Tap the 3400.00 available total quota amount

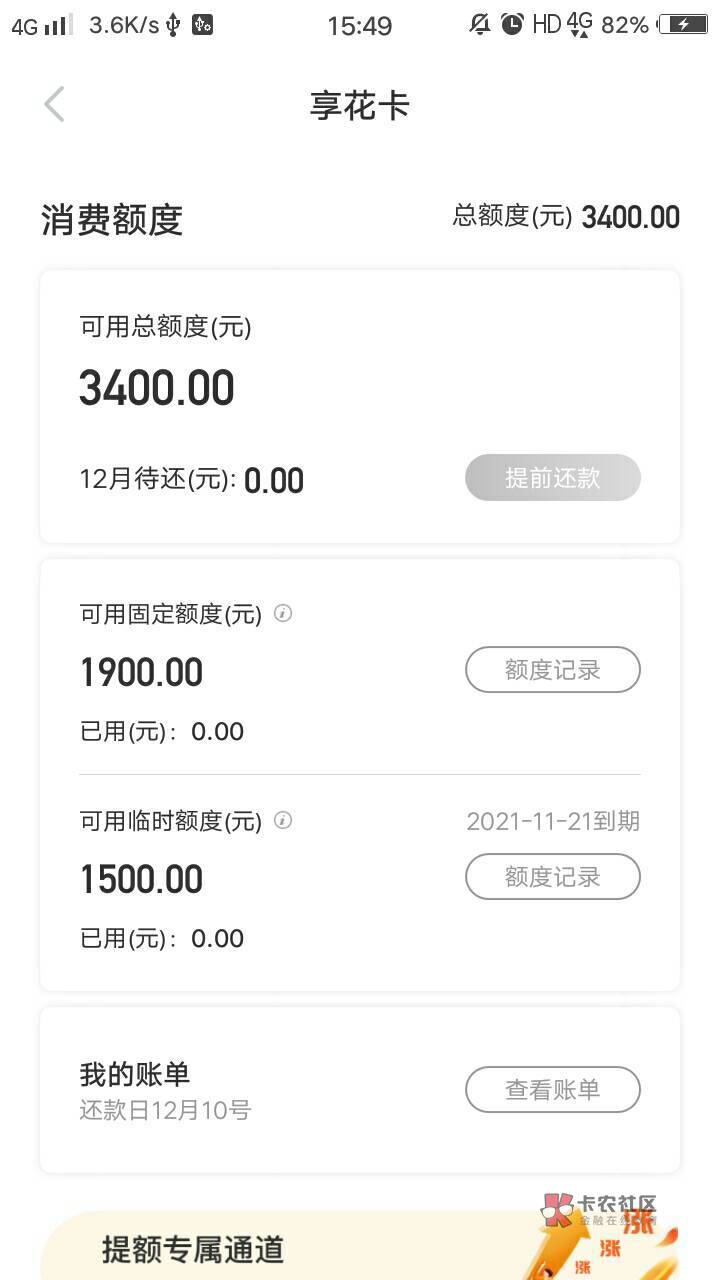157,389
